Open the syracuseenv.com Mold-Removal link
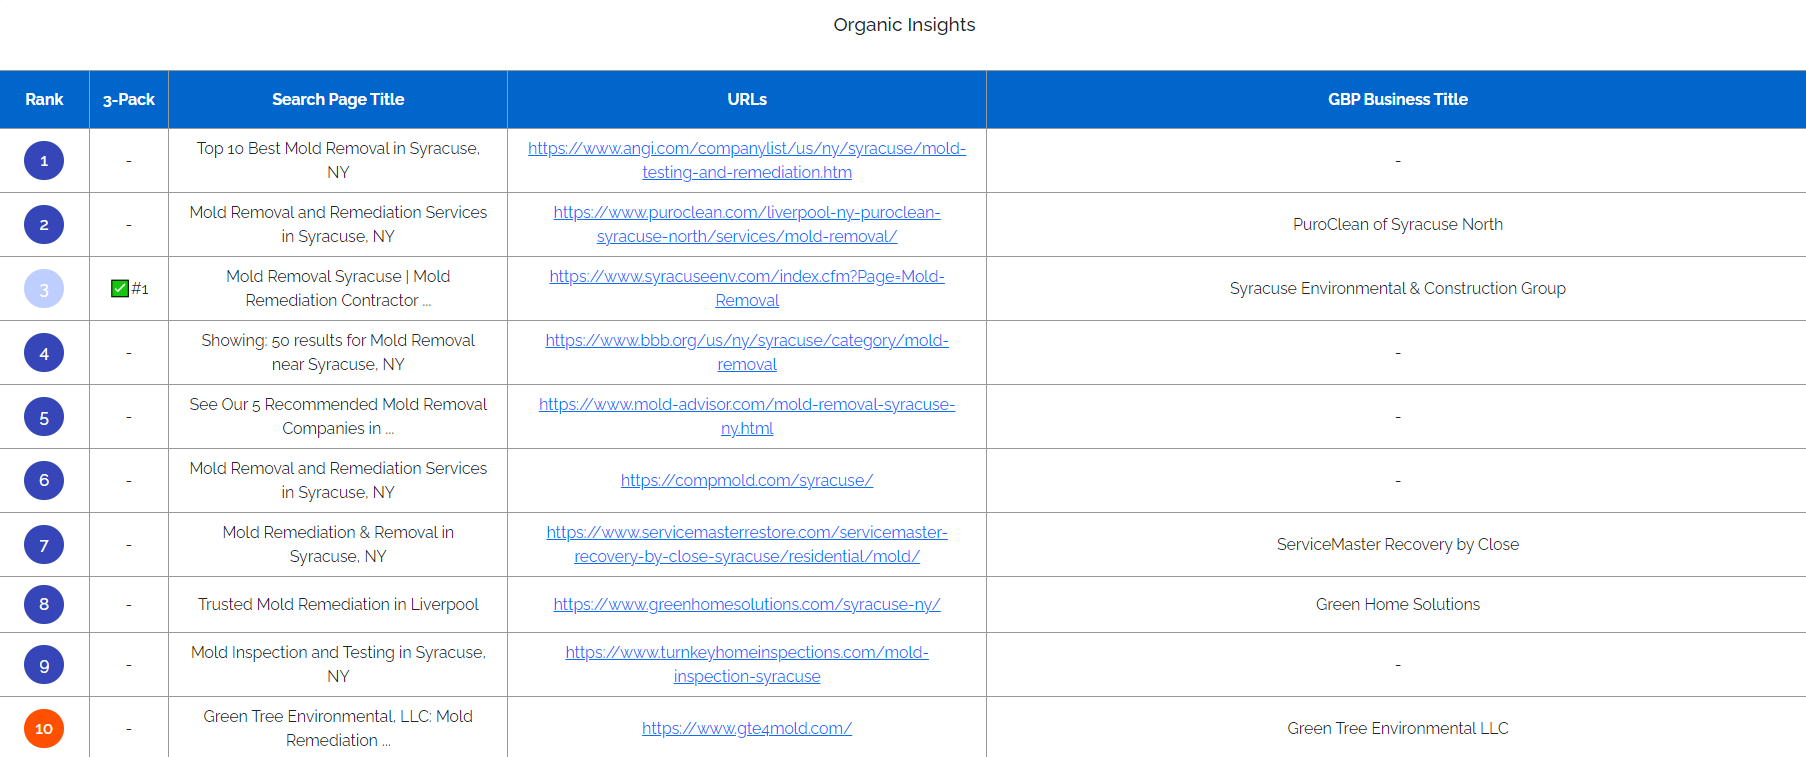This screenshot has width=1806, height=757. point(747,288)
